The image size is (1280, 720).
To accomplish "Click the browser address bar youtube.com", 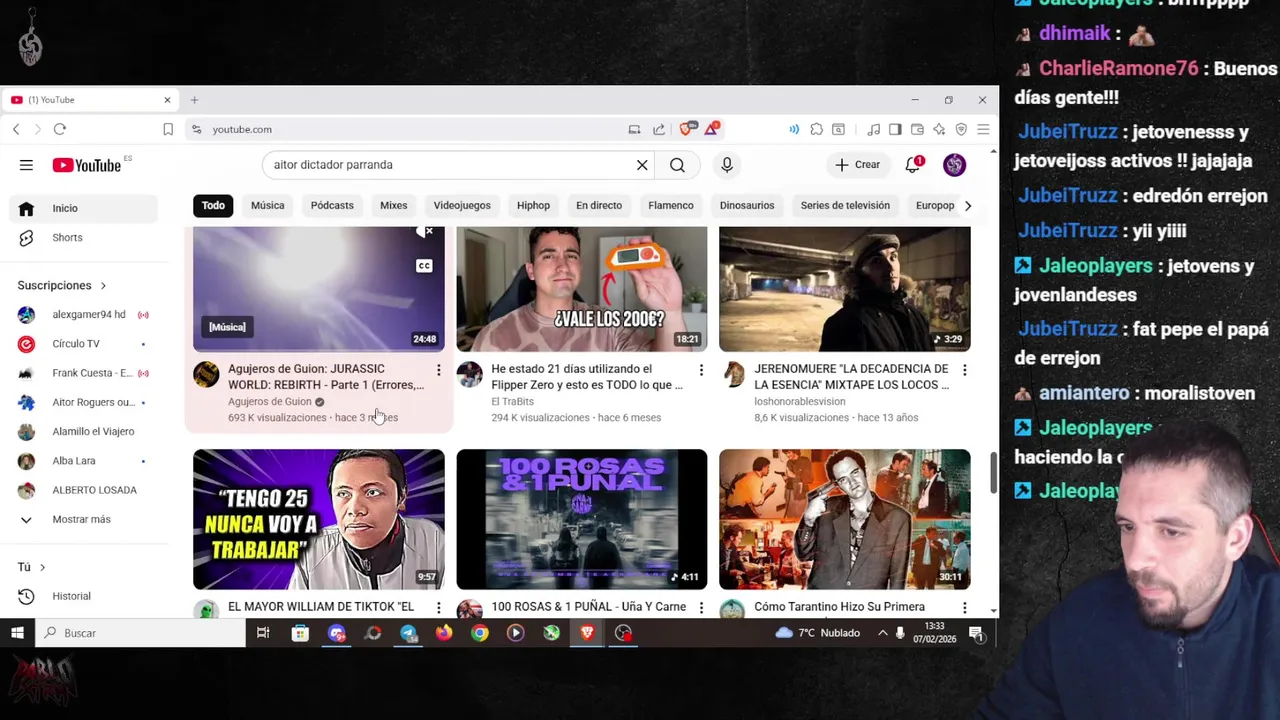I will [x=241, y=129].
